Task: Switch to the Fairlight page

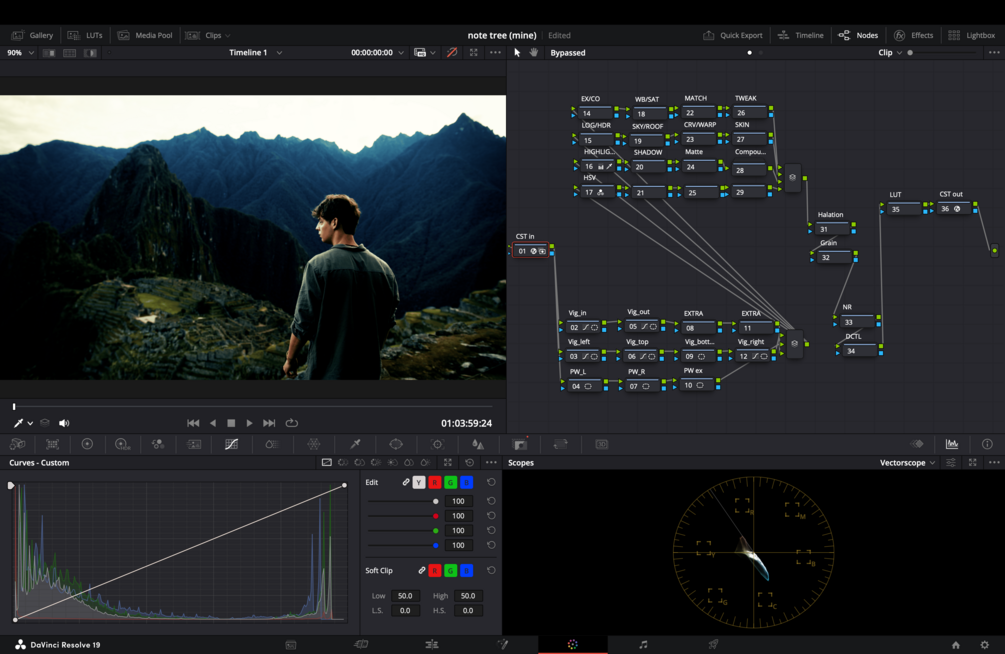Action: coord(643,644)
